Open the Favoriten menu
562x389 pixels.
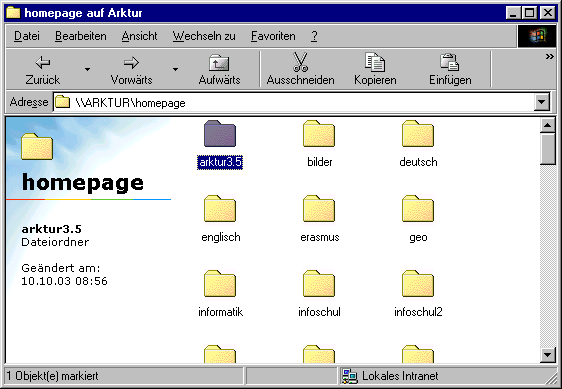click(x=273, y=36)
